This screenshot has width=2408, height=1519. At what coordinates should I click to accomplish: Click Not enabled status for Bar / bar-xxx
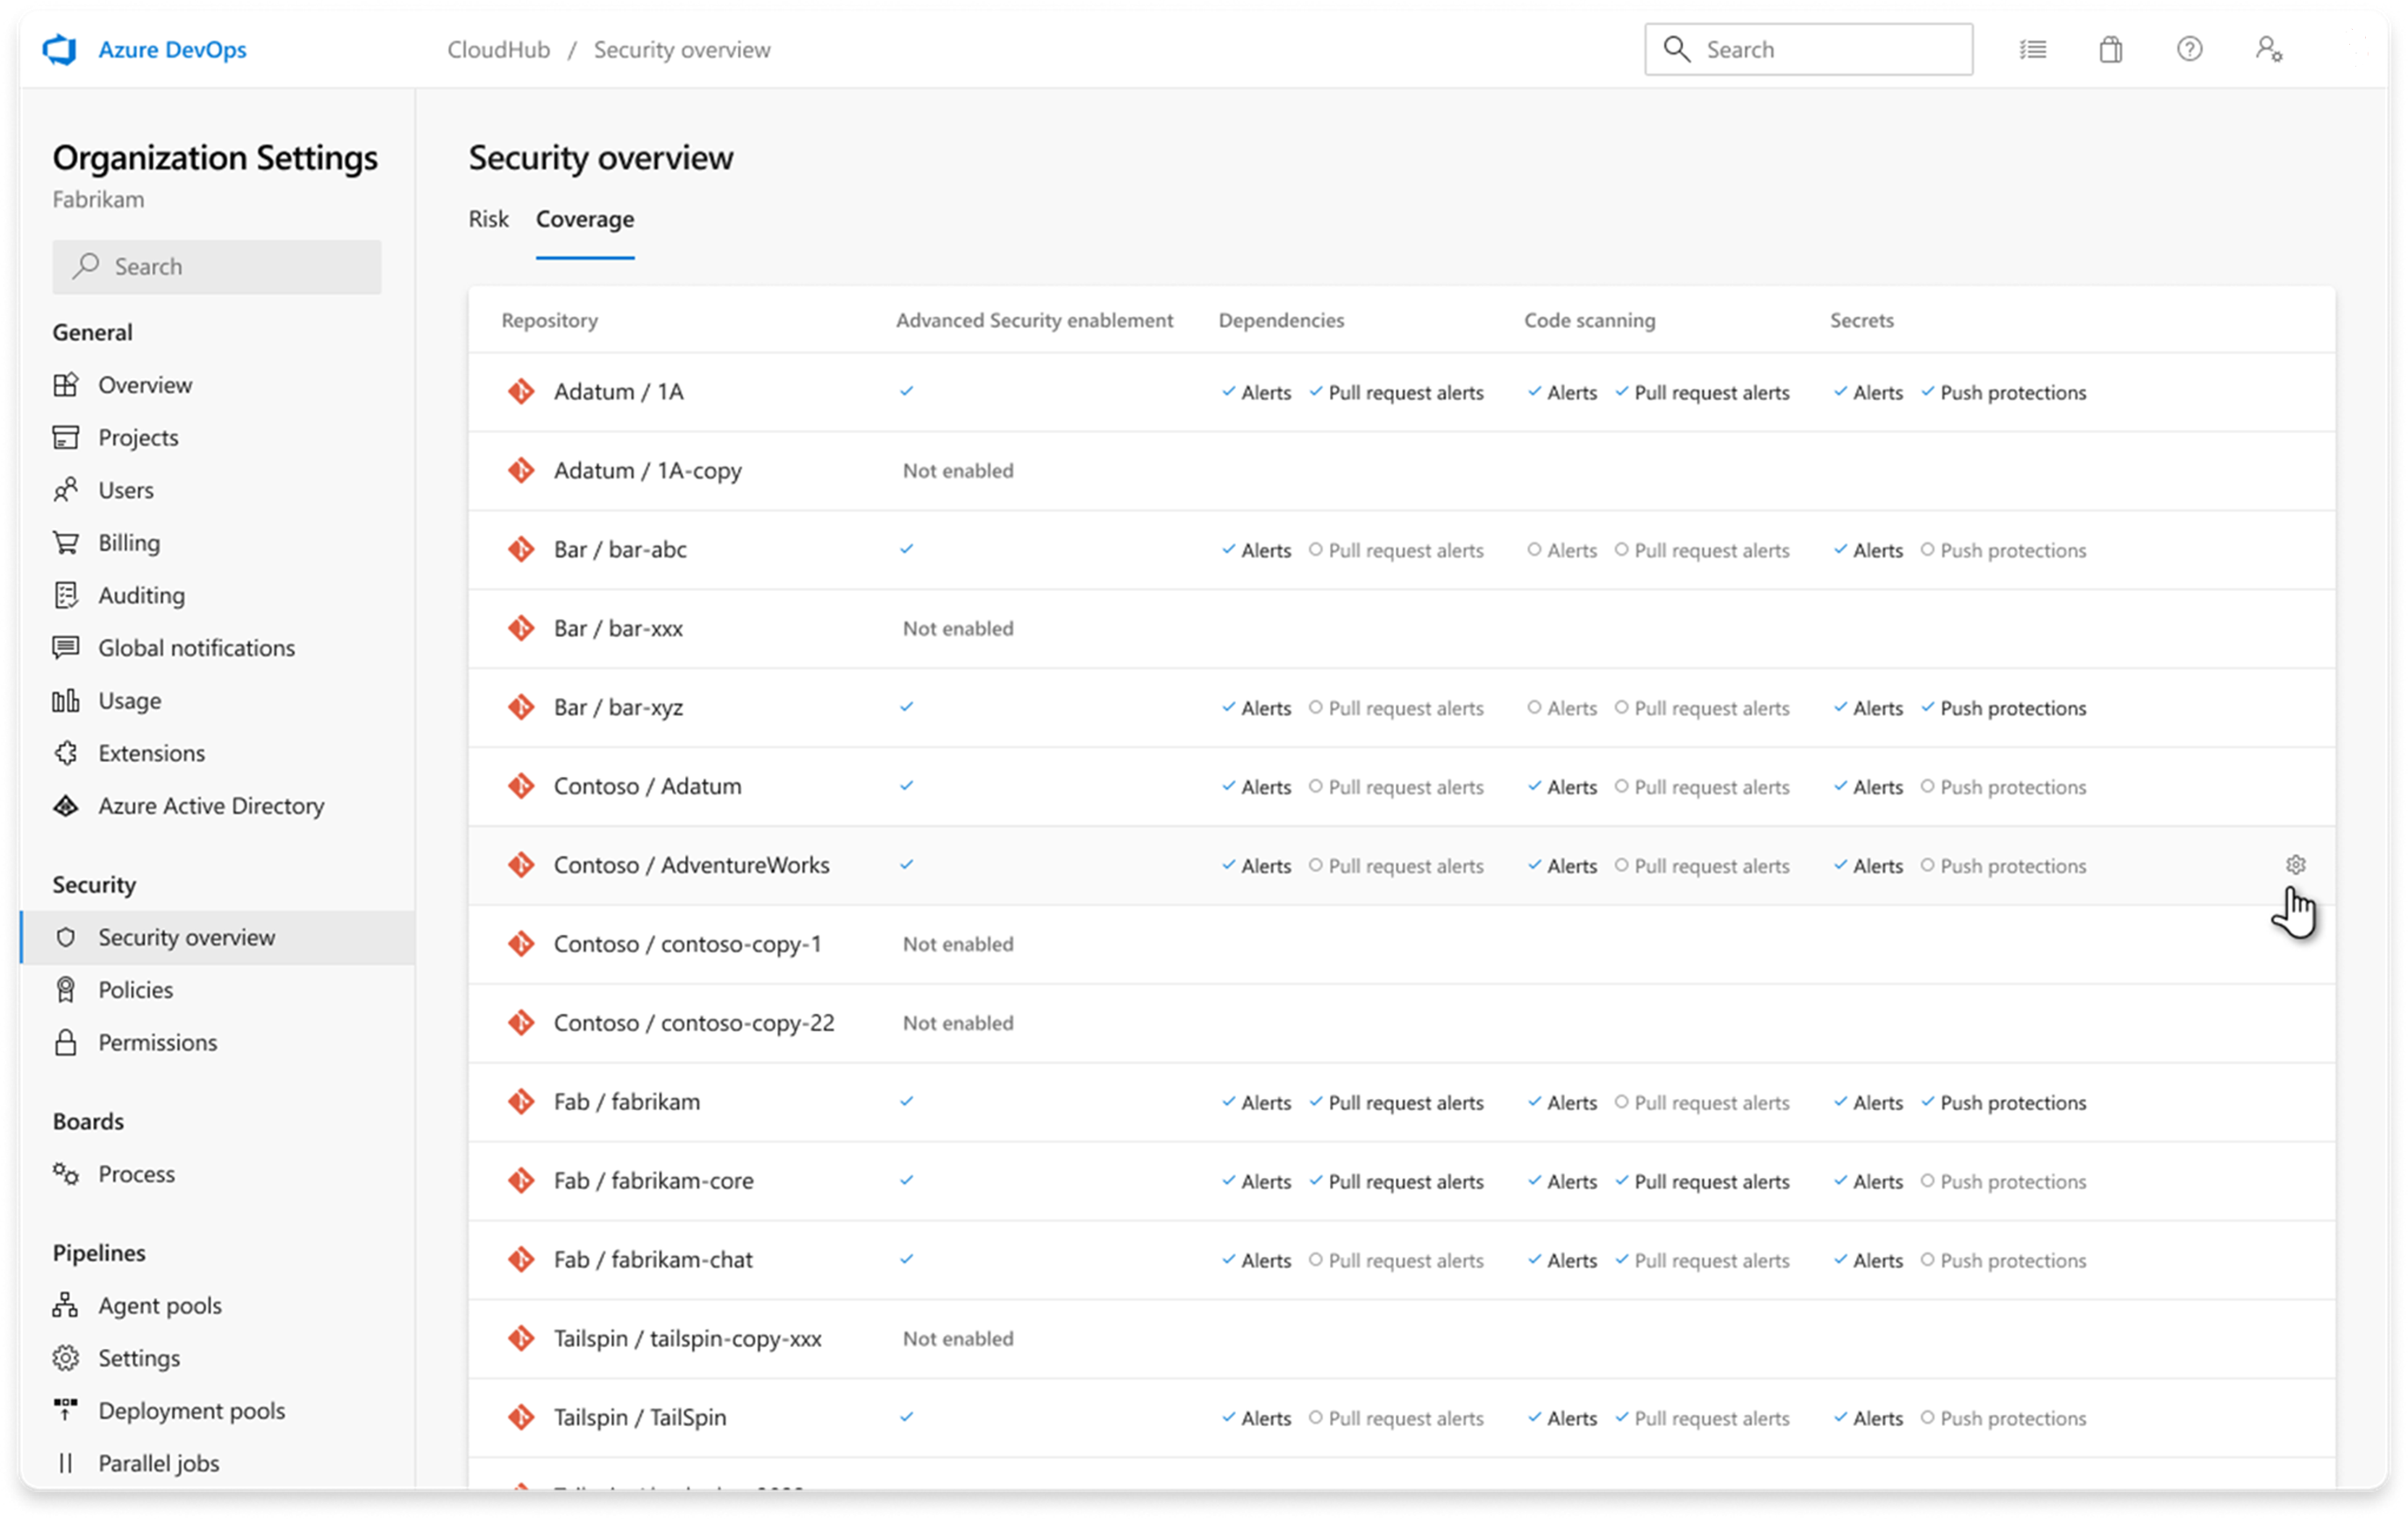coord(957,628)
